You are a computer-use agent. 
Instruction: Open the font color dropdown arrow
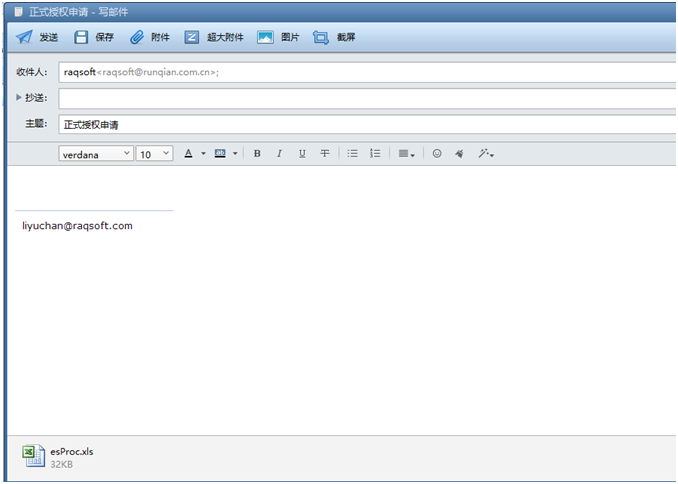203,154
